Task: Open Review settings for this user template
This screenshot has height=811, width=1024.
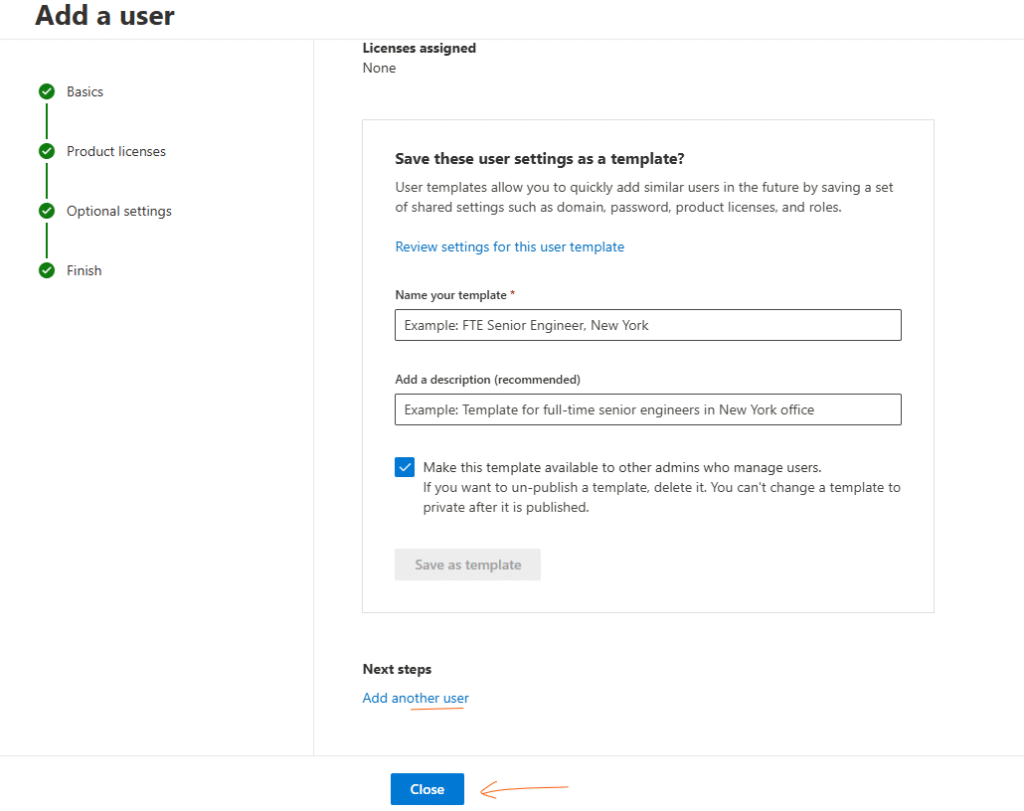Action: click(509, 247)
